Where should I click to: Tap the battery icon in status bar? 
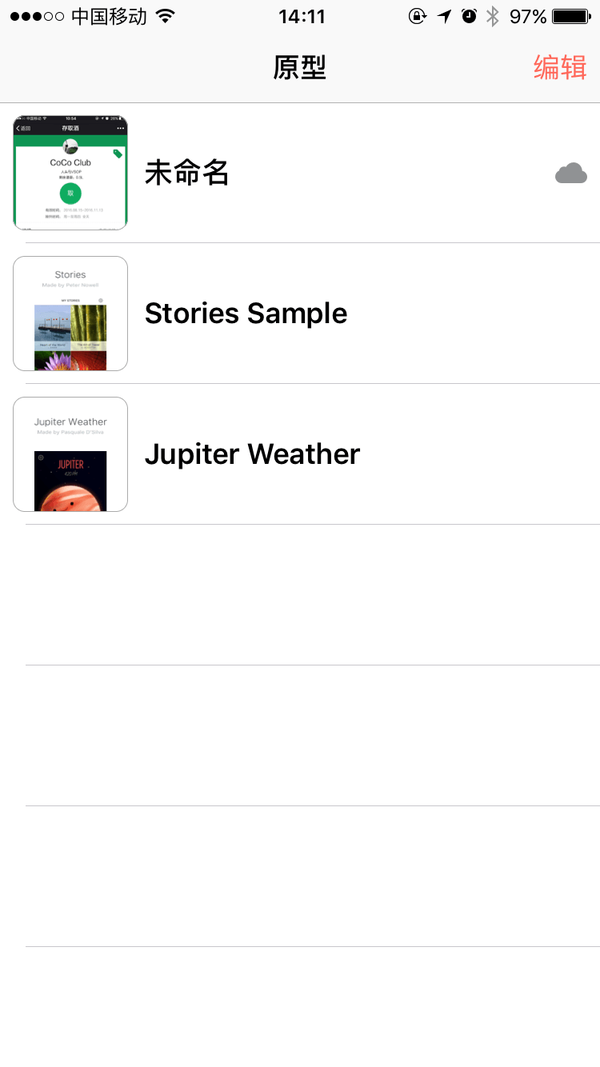[571, 16]
